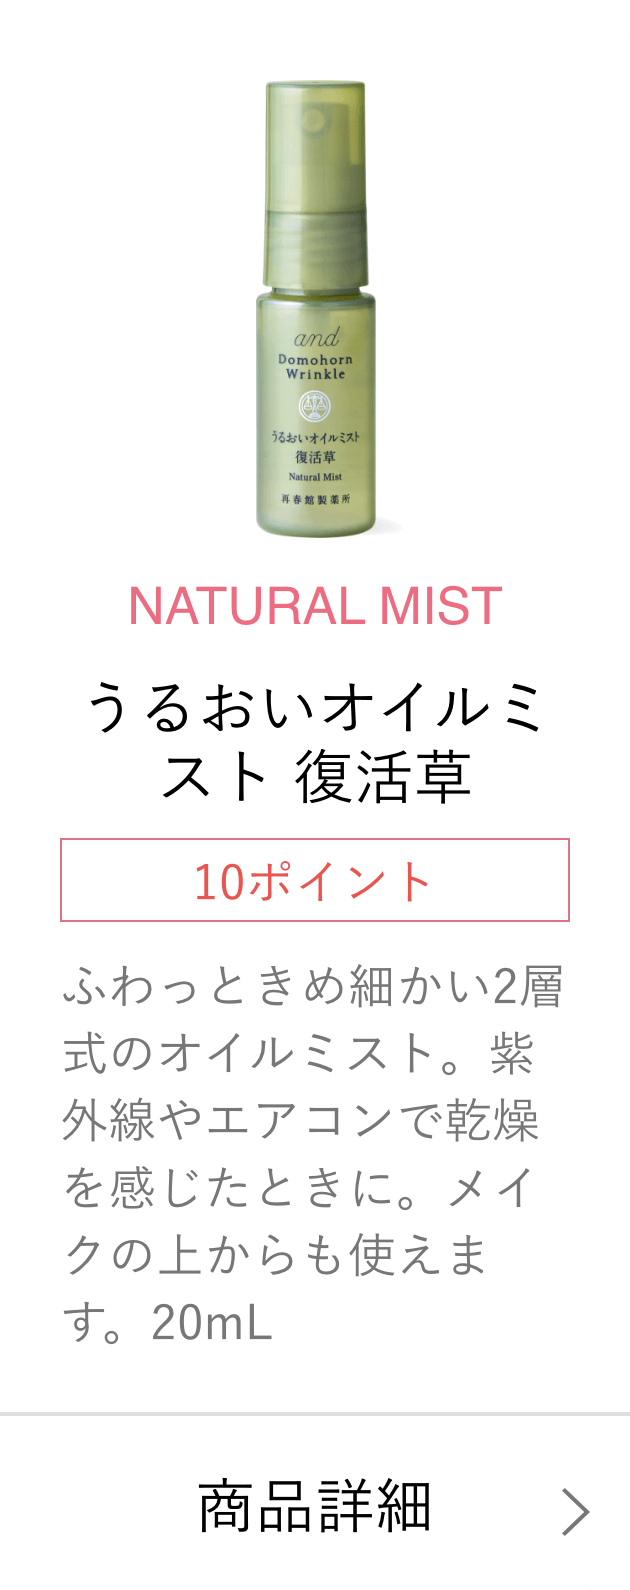Select the NATURAL MIST pink heading
This screenshot has width=630, height=1590.
(315, 606)
